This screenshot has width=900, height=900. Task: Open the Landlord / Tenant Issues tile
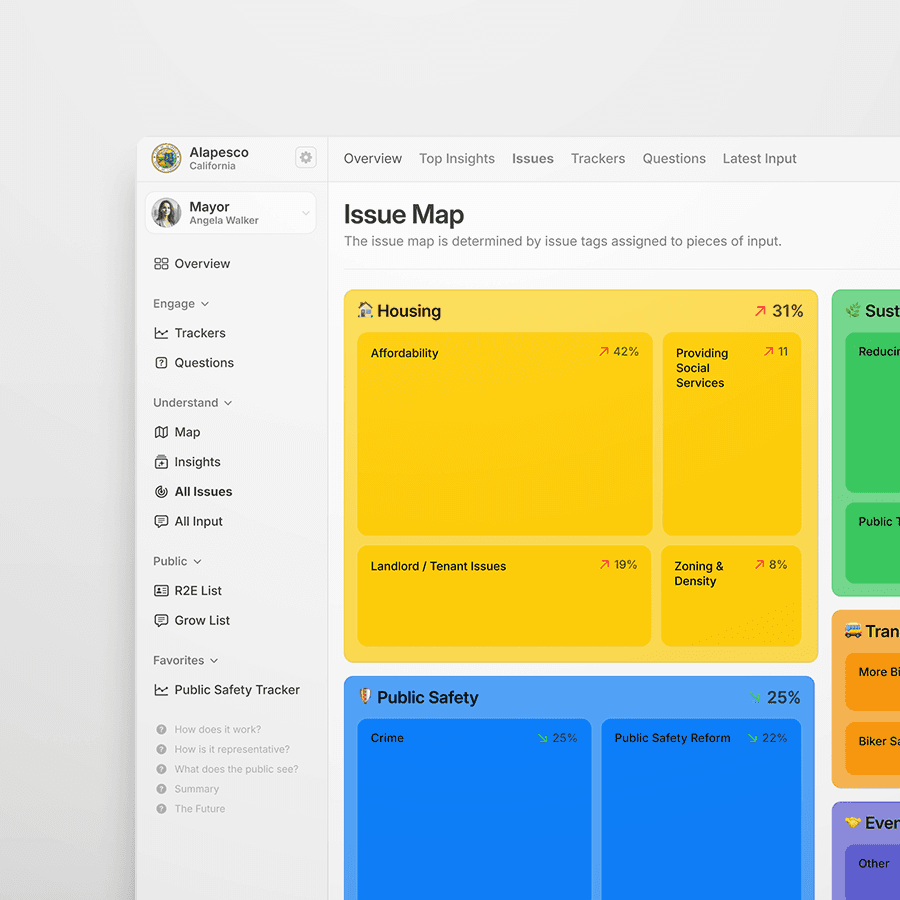(504, 596)
